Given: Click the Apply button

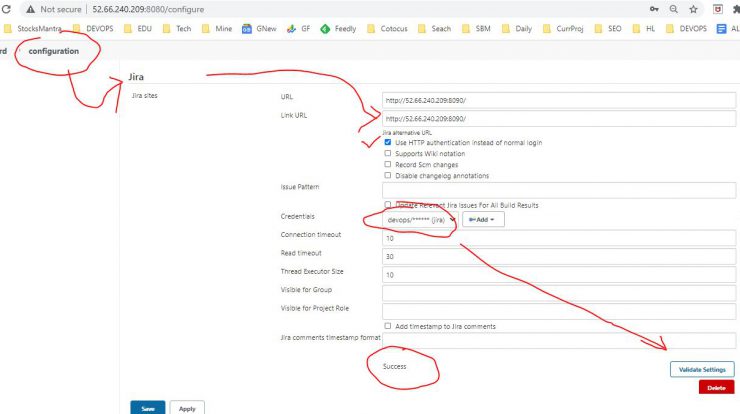Looking at the screenshot, I should pyautogui.click(x=187, y=408).
